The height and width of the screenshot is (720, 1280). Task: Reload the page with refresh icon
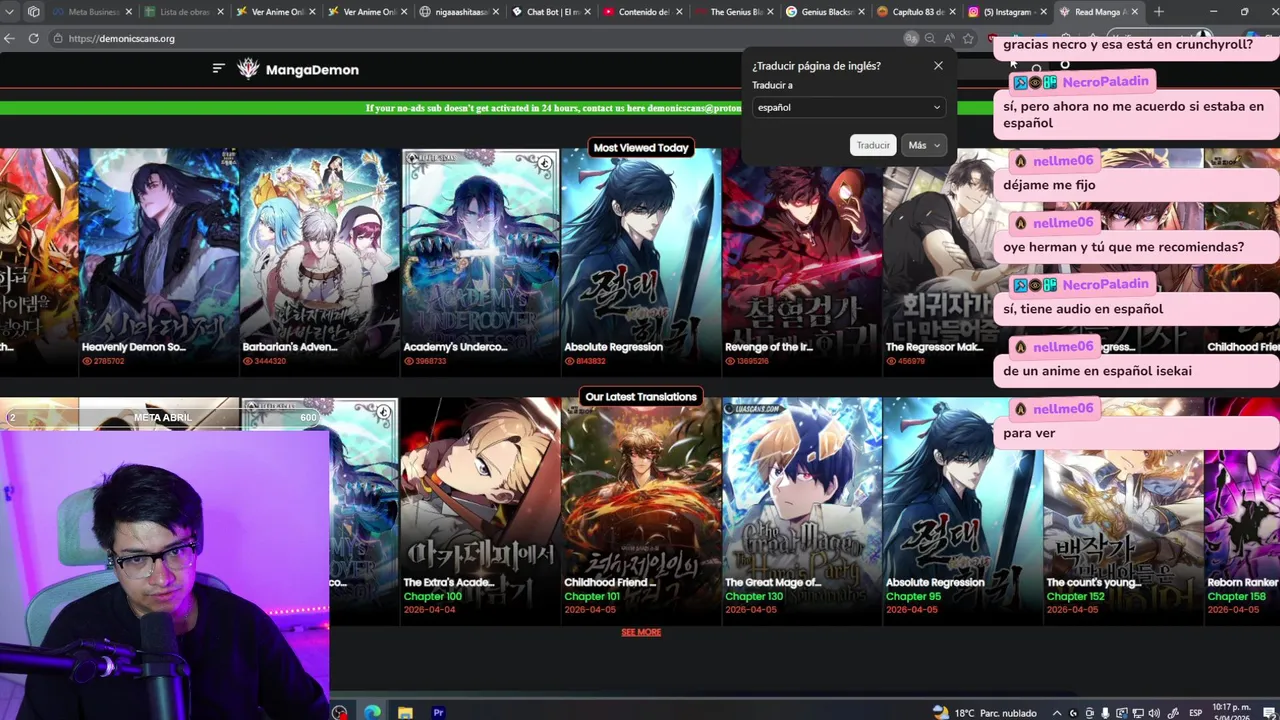(x=33, y=38)
